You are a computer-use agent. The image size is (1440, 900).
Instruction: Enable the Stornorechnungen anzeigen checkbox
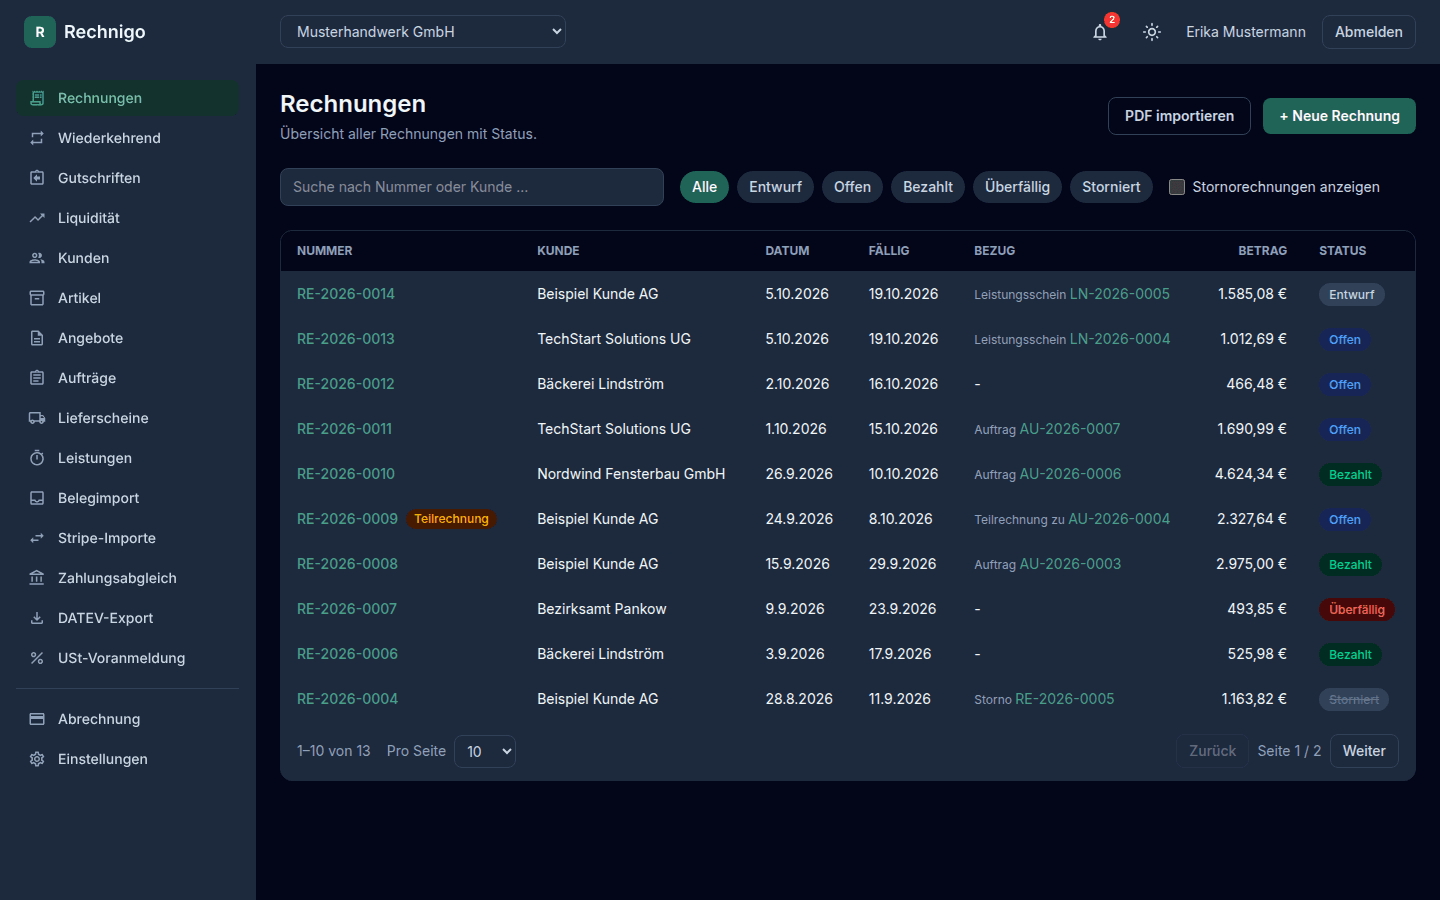1177,187
